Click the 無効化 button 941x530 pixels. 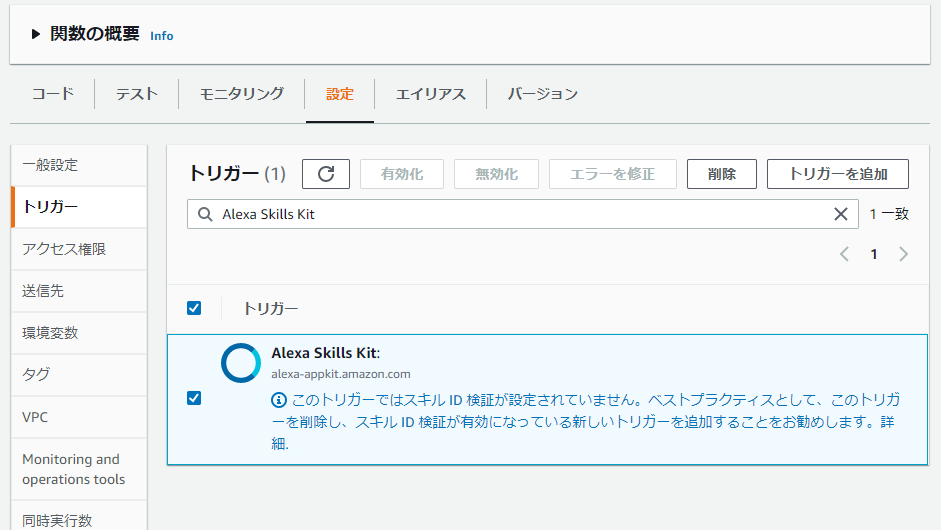[496, 174]
